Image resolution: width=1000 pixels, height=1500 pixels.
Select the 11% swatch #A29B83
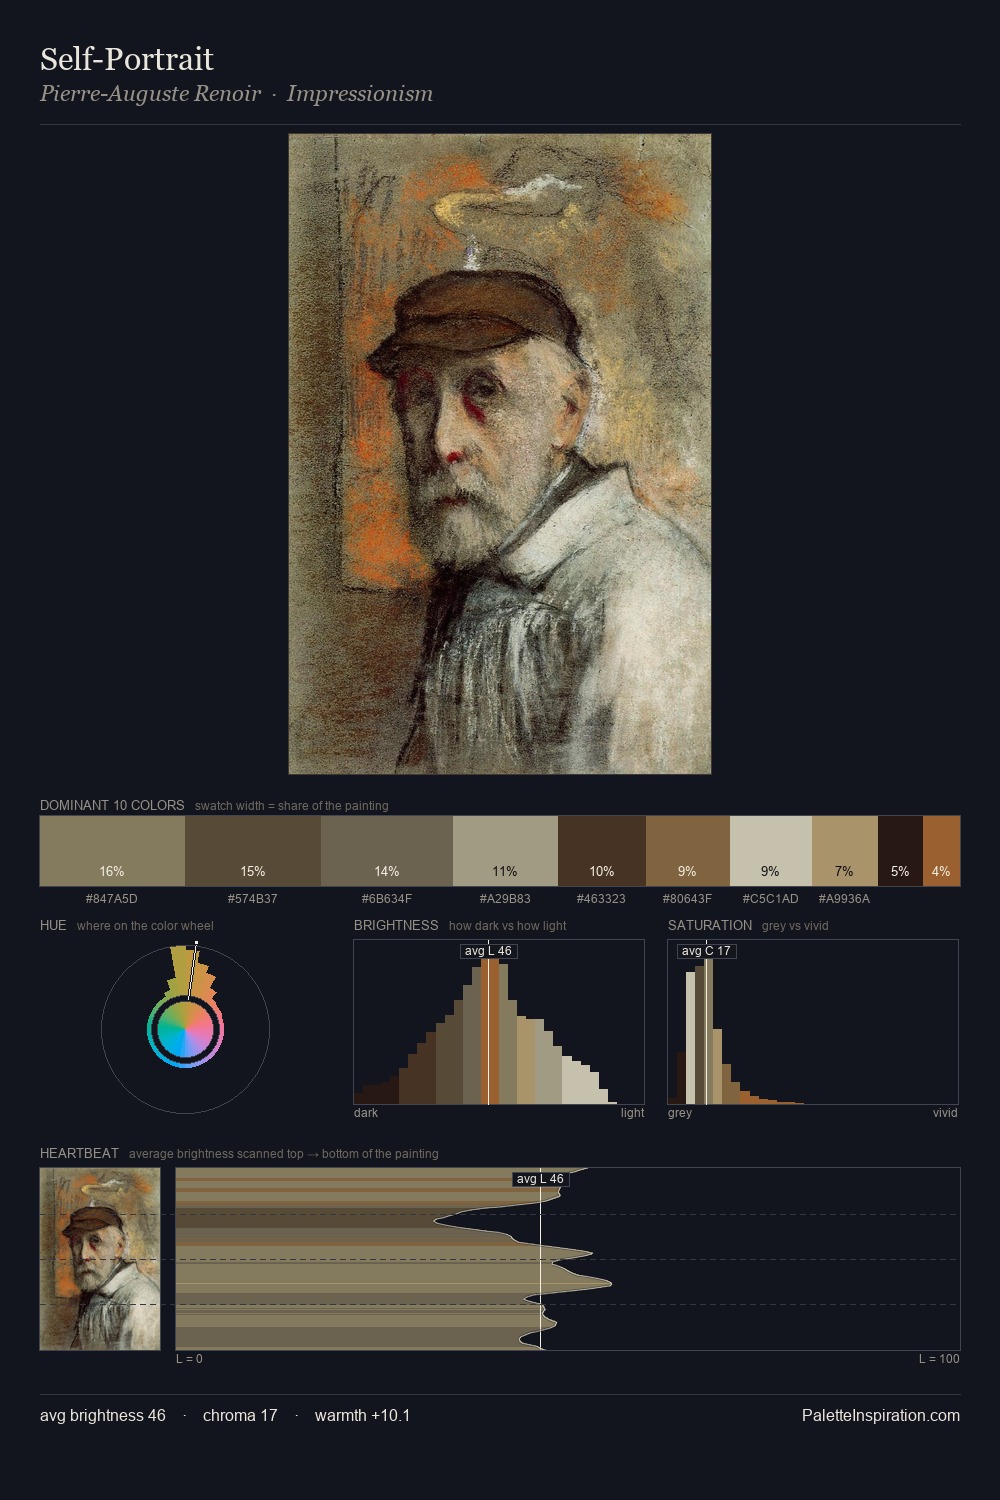[x=505, y=851]
